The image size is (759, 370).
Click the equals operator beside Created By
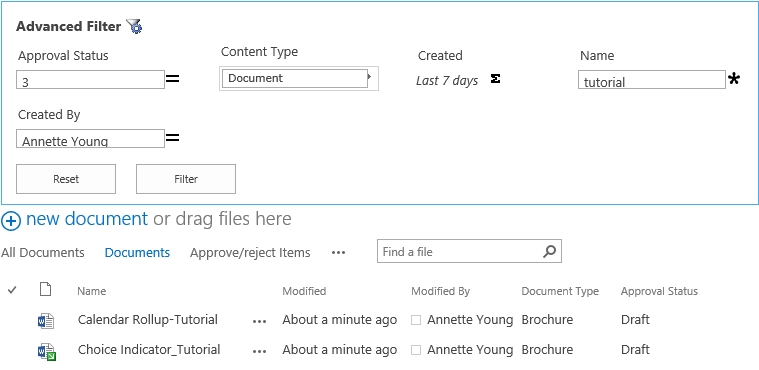tap(172, 138)
